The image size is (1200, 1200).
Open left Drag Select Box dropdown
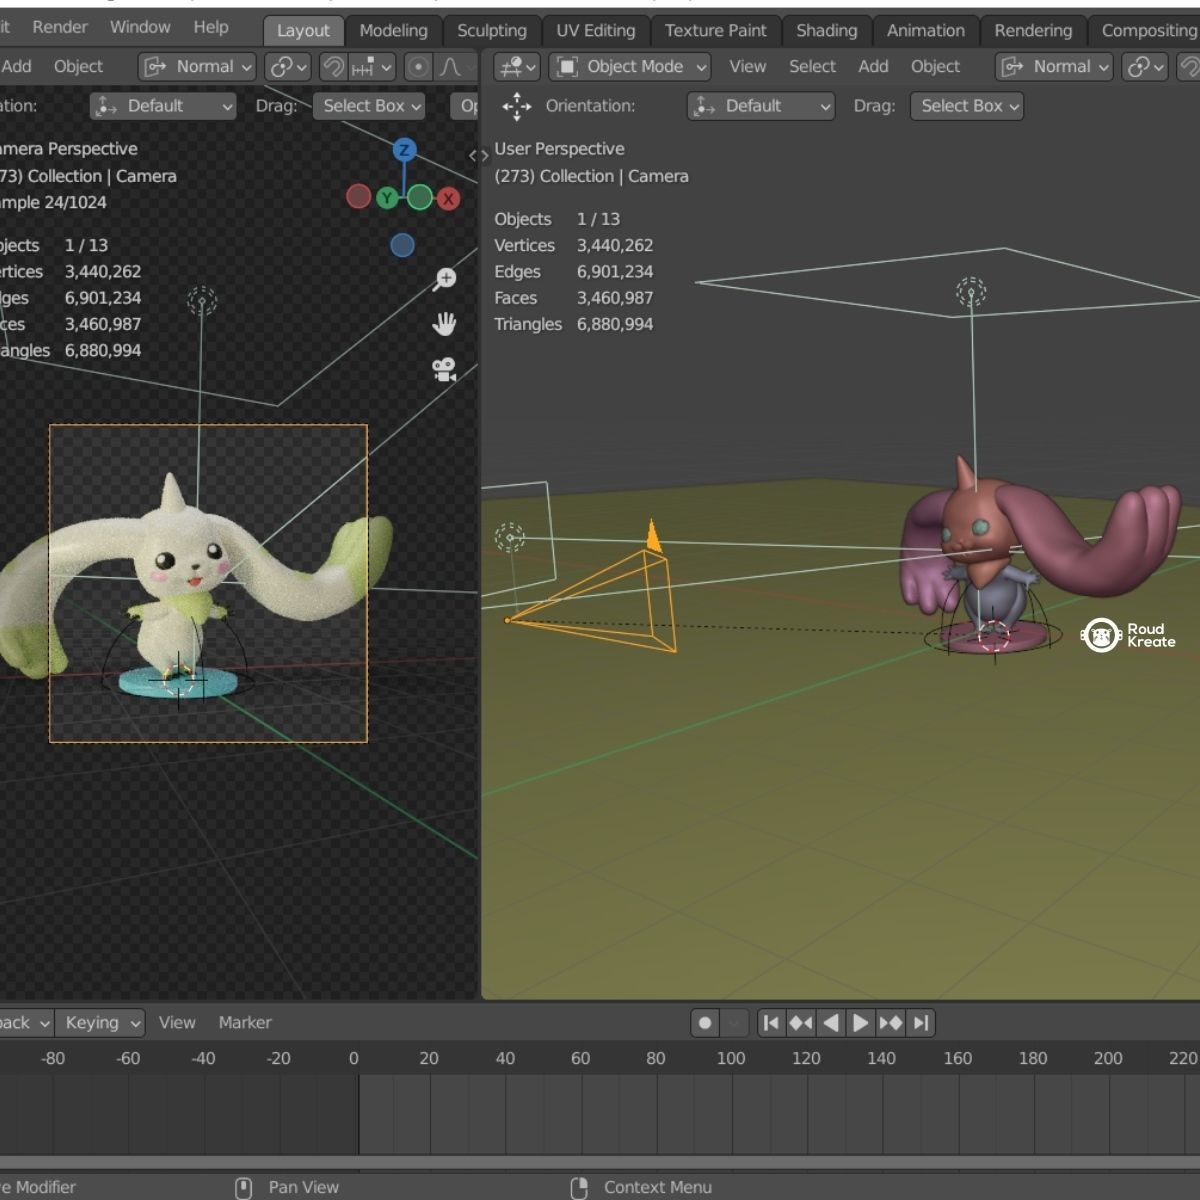pyautogui.click(x=368, y=106)
